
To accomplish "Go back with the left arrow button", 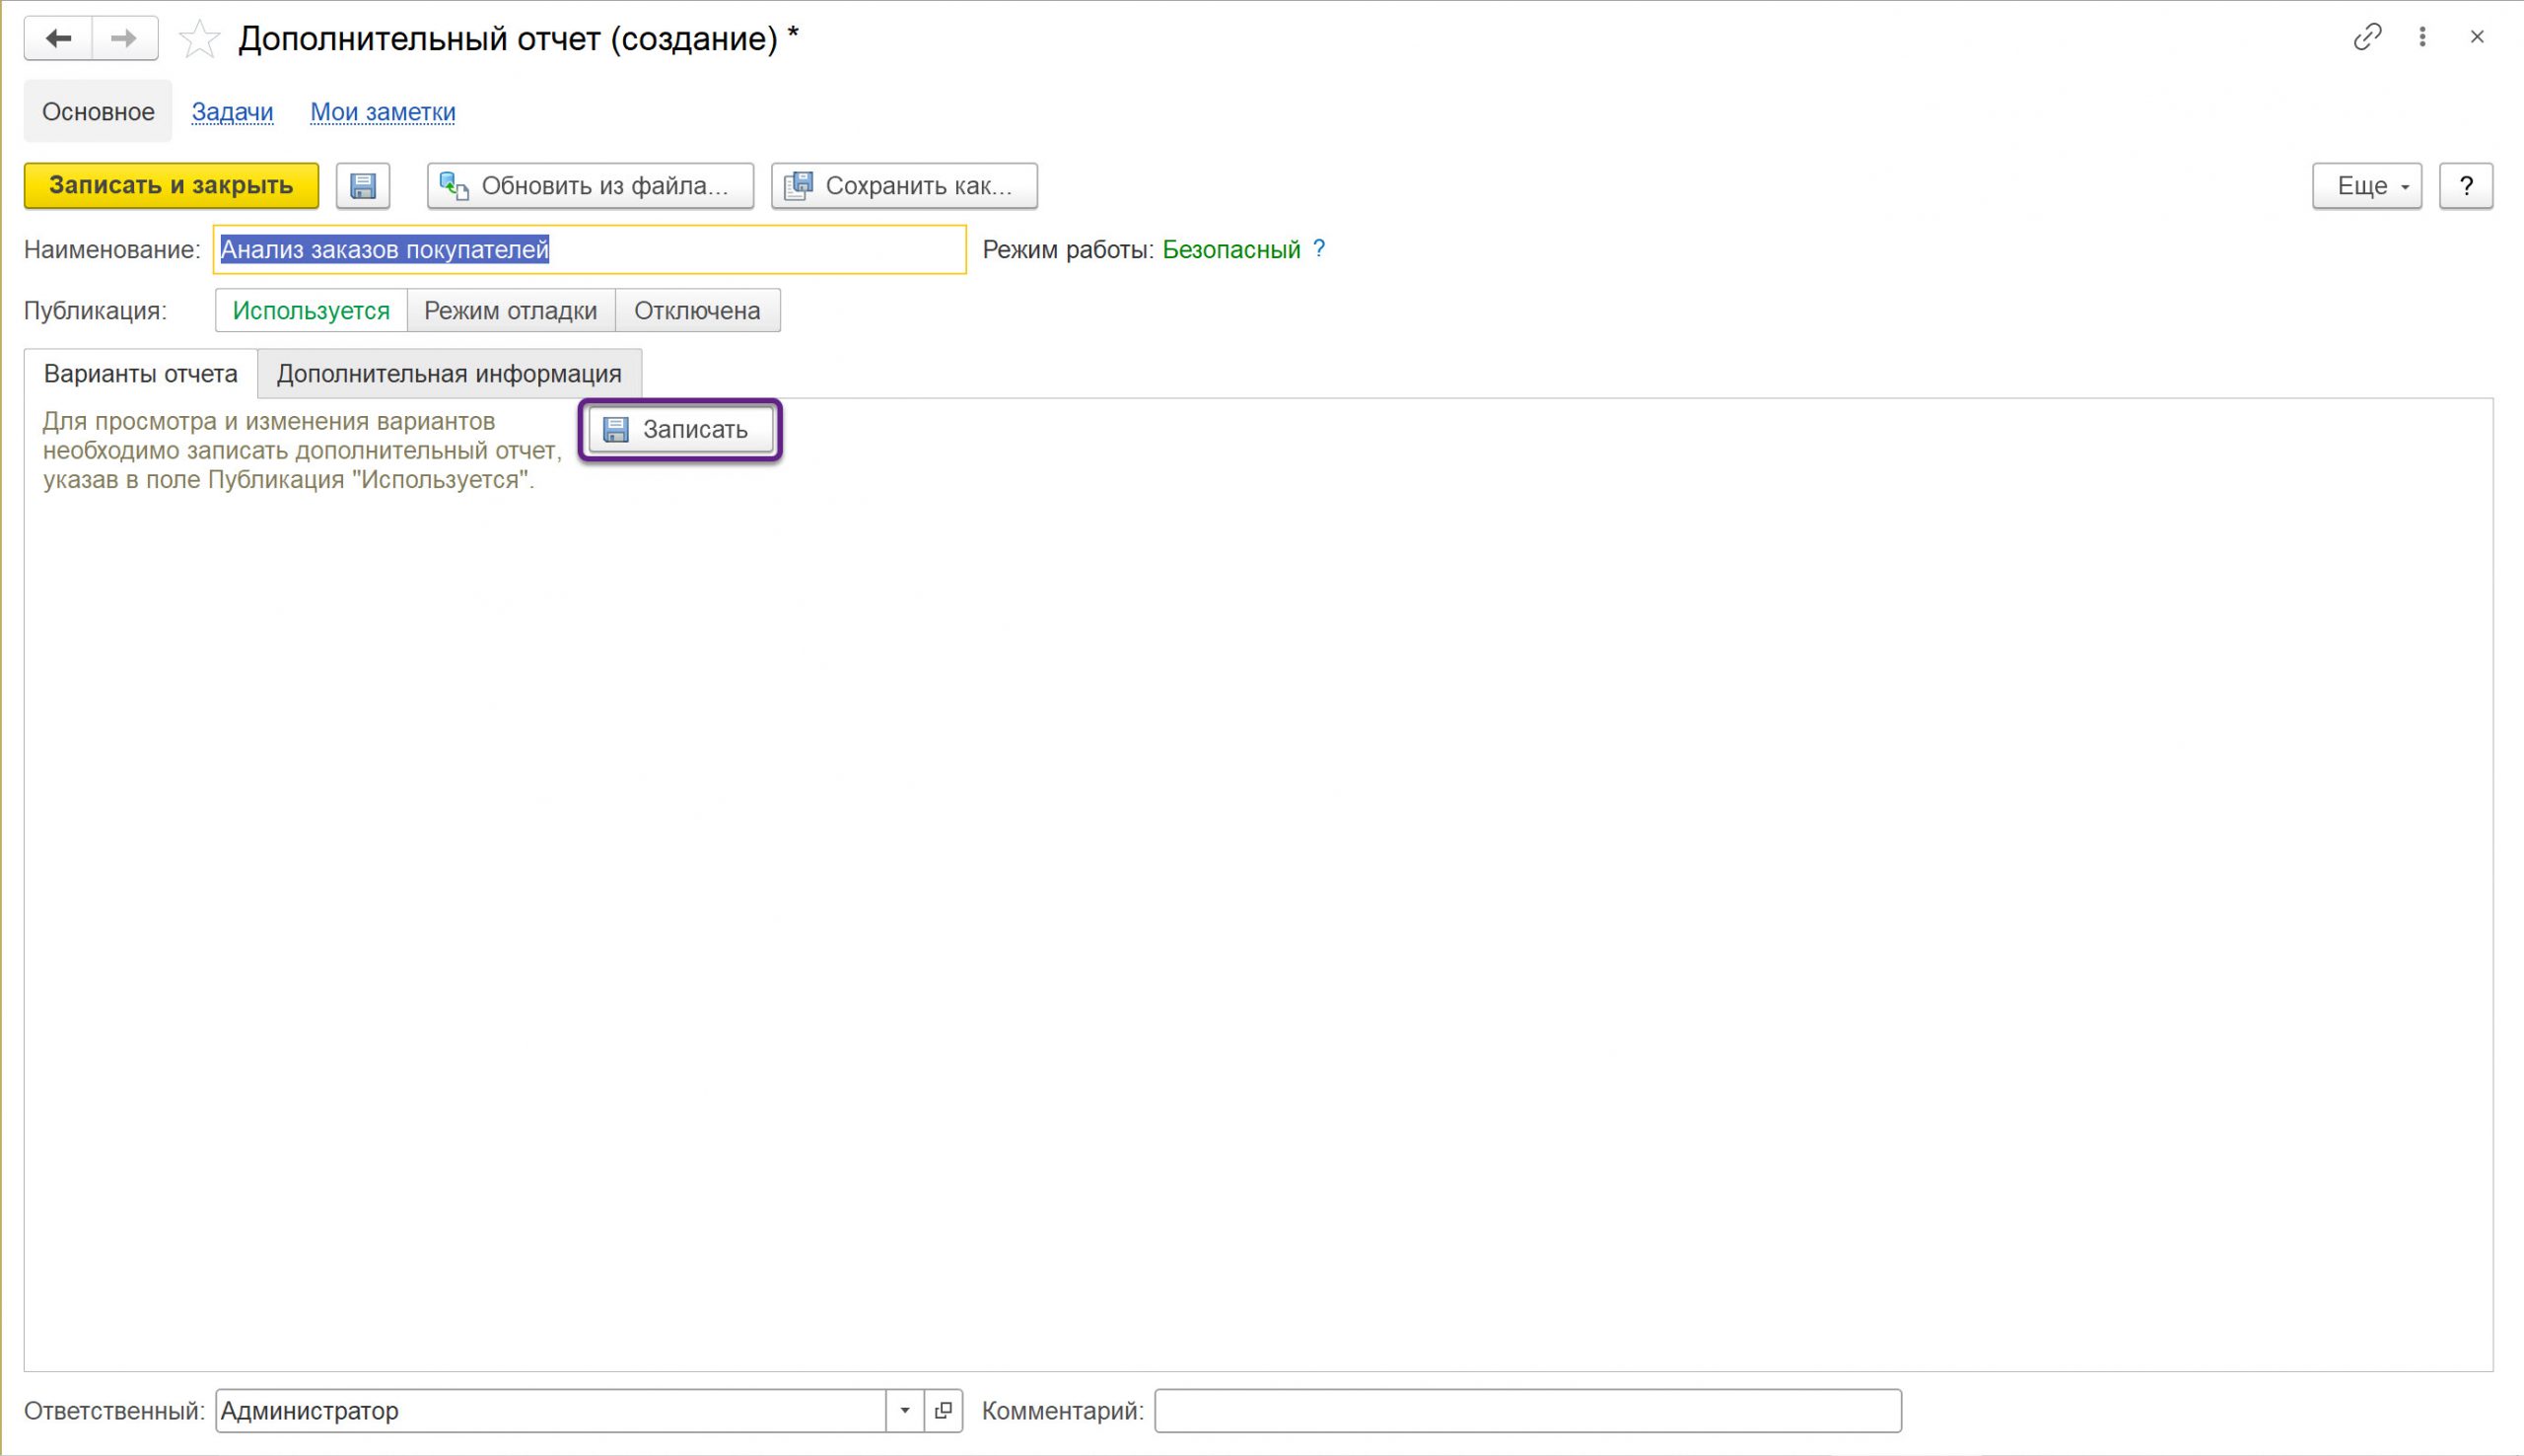I will coord(58,38).
